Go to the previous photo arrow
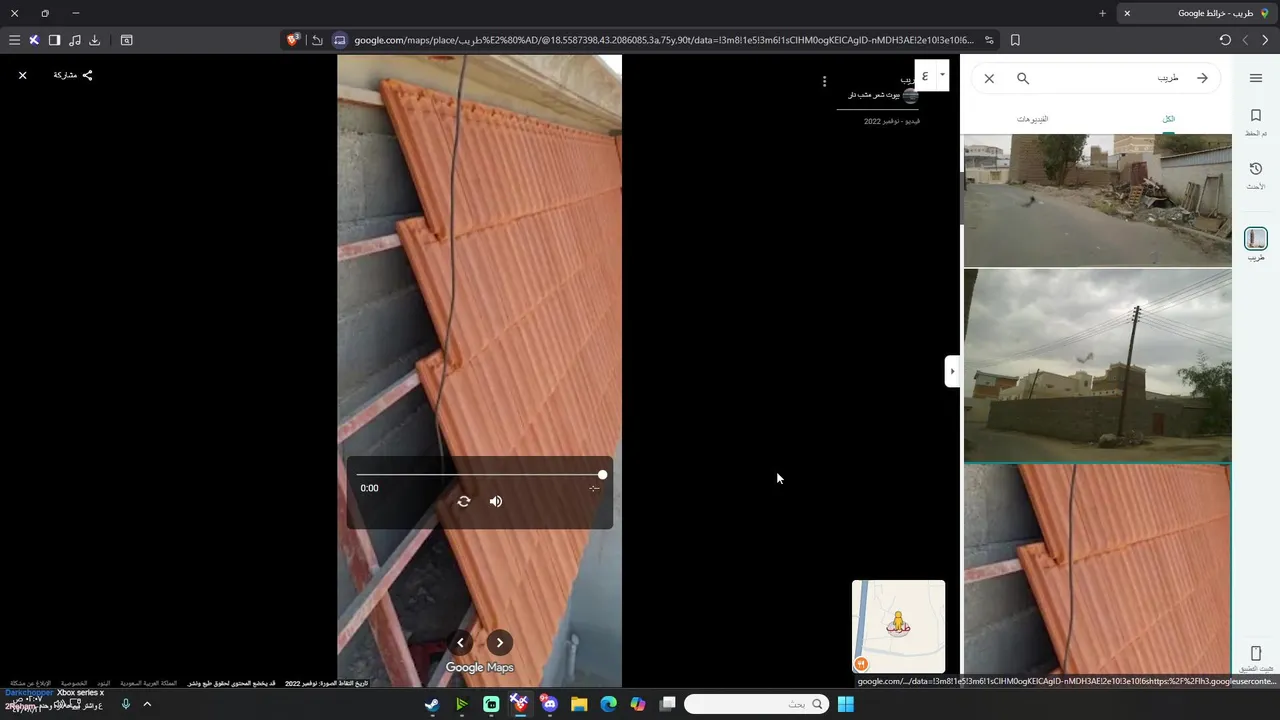 tap(460, 643)
